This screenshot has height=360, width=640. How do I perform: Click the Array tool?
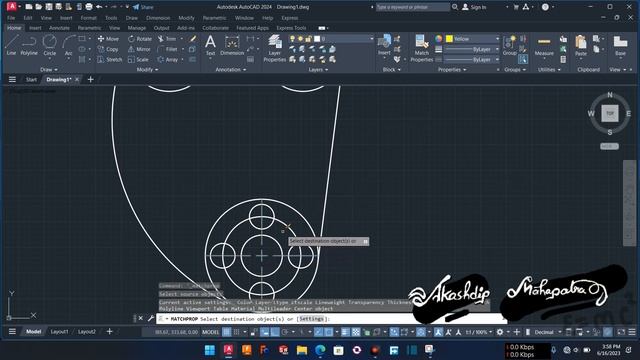[168, 60]
